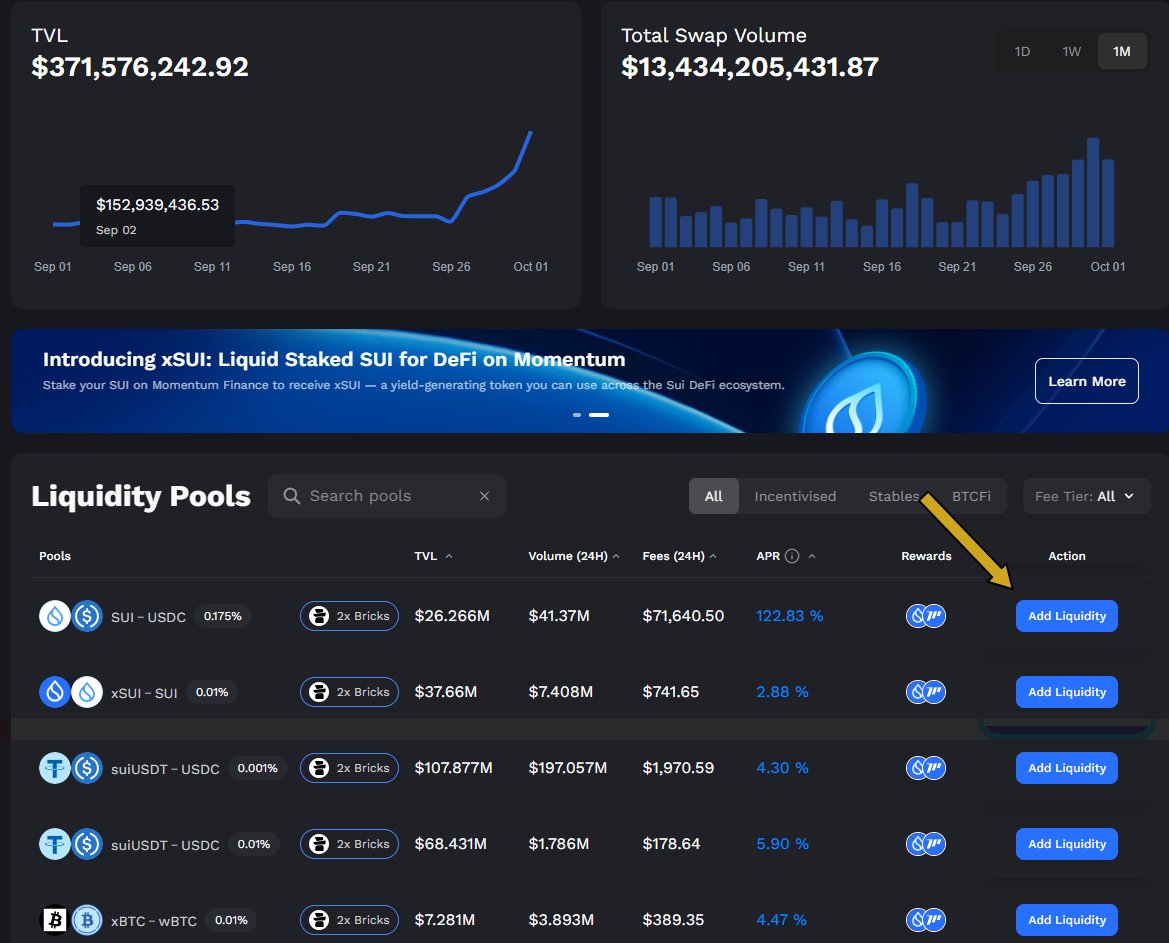Click the xBTC bitcoin icon in xBTC – wBTC row
Image resolution: width=1169 pixels, height=943 pixels.
54,921
